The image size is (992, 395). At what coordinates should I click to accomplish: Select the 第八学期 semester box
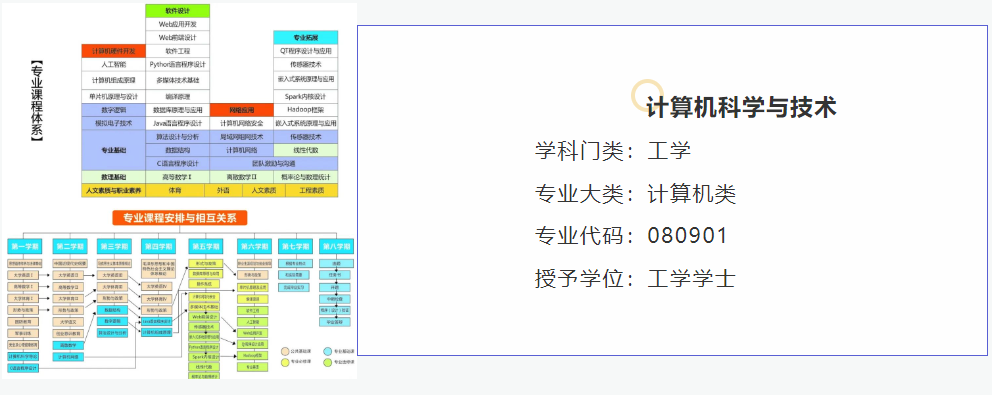pos(336,246)
